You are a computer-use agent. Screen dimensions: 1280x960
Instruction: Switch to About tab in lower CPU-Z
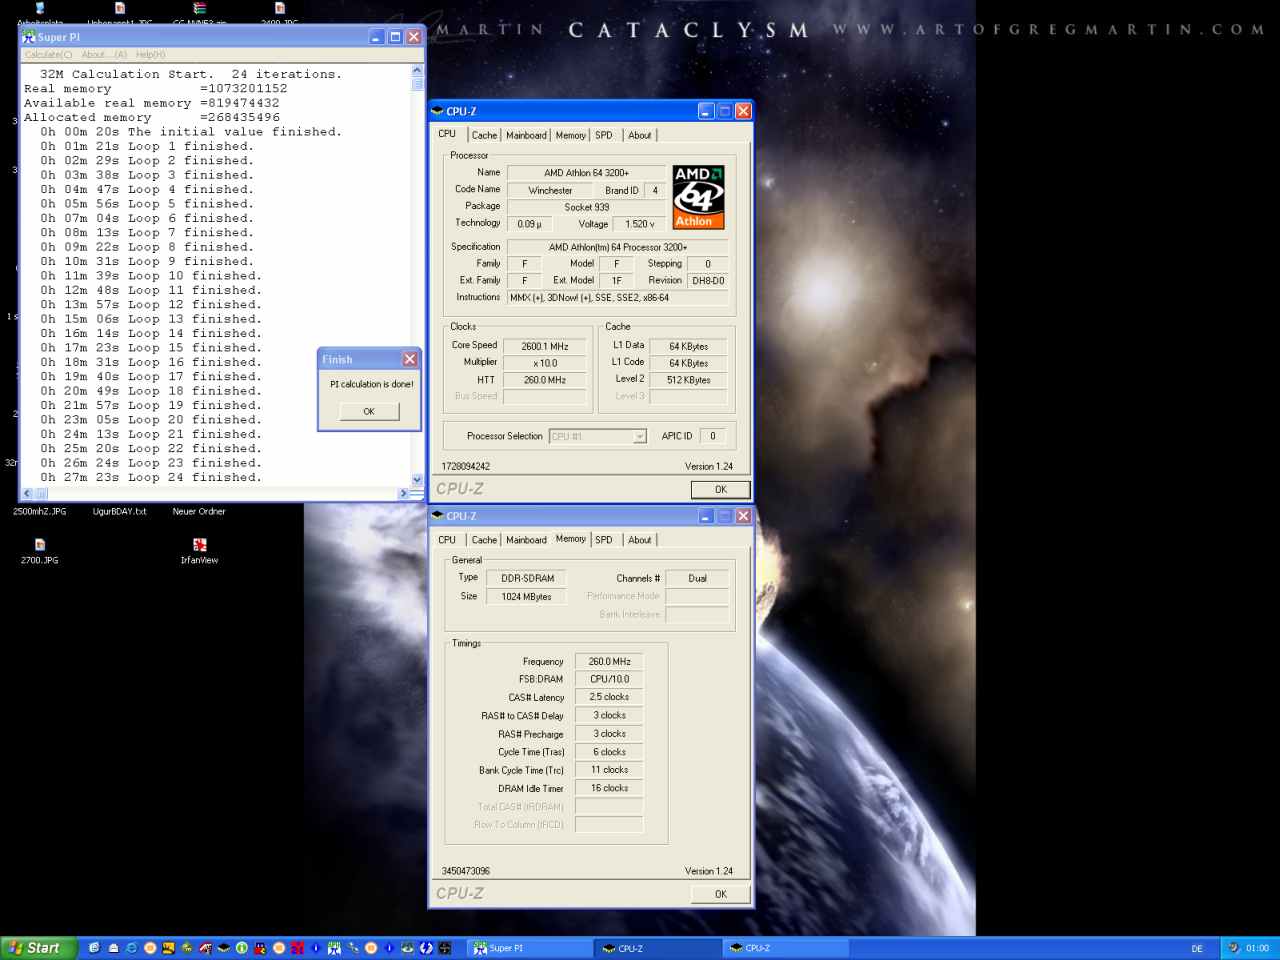pyautogui.click(x=640, y=540)
